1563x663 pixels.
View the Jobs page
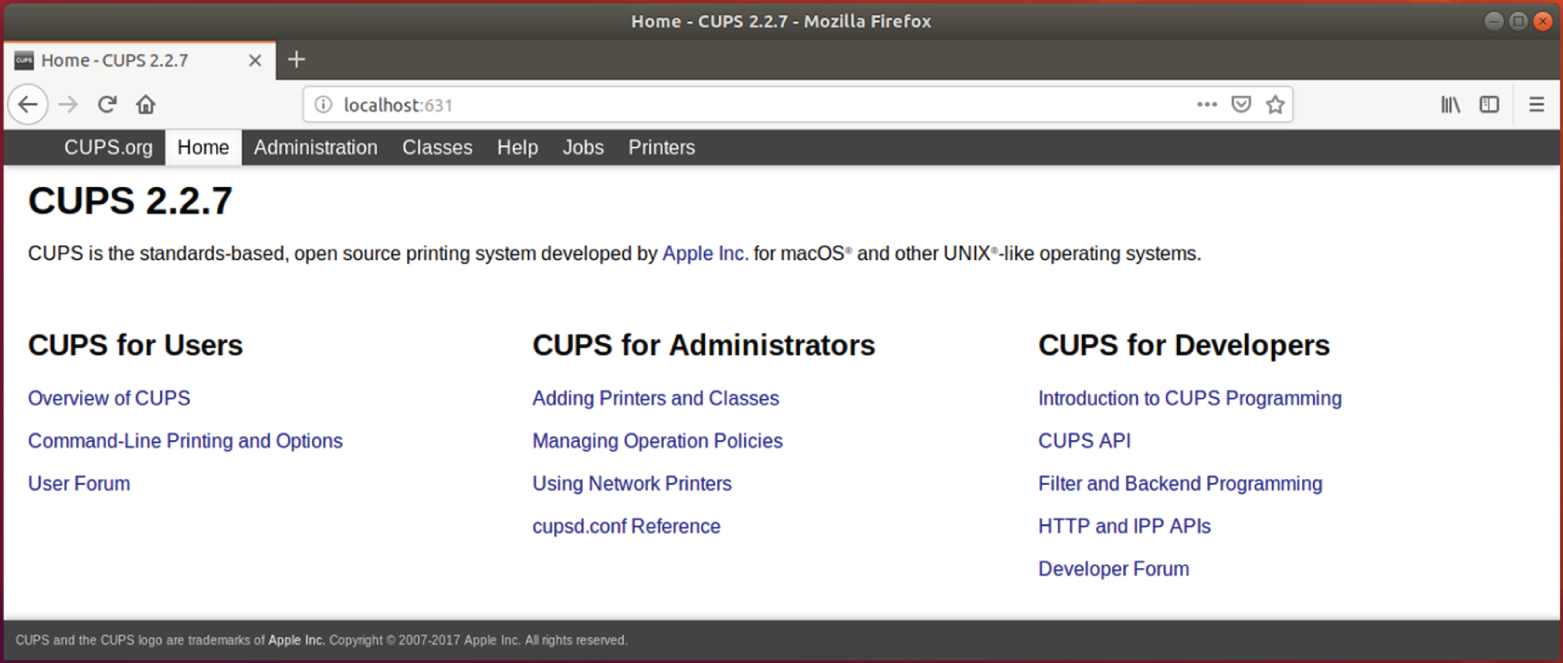pyautogui.click(x=583, y=147)
